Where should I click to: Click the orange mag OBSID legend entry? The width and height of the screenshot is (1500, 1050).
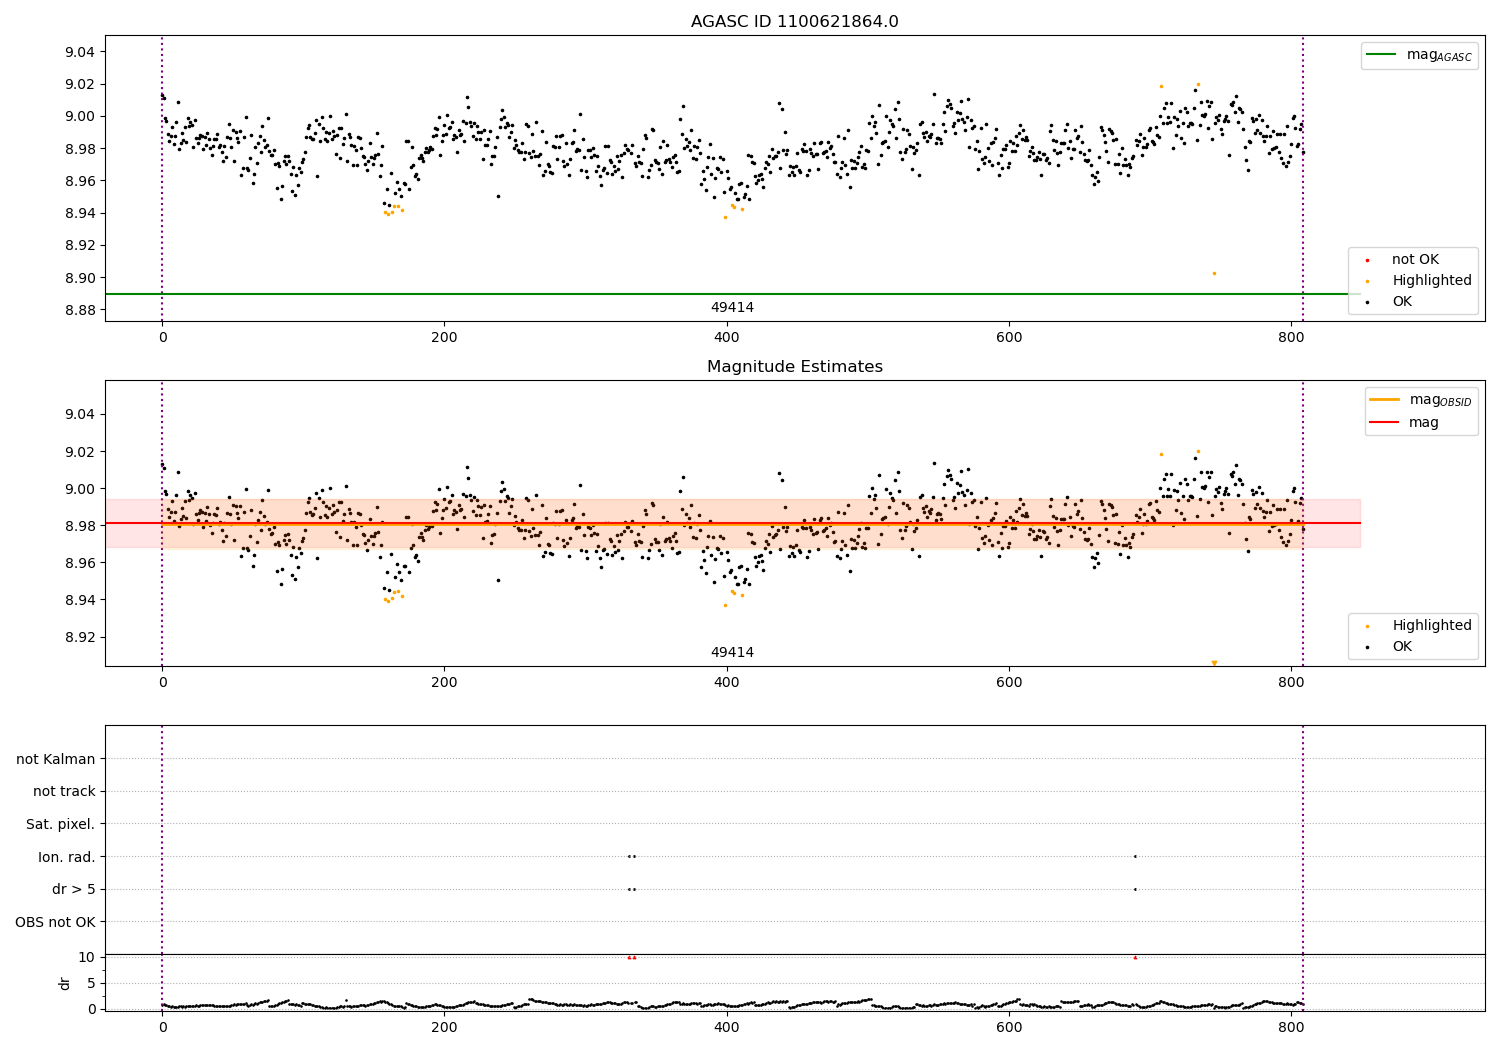tap(1421, 400)
